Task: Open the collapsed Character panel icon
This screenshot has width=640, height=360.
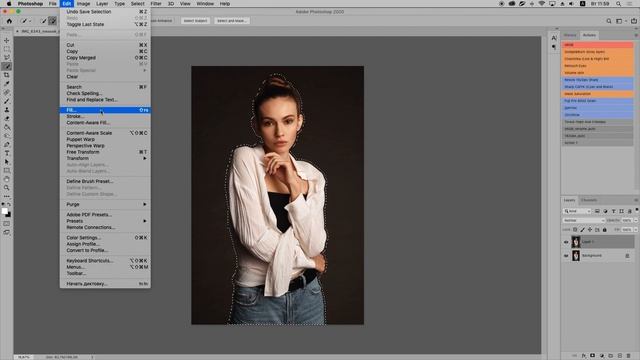Action: pos(554,38)
